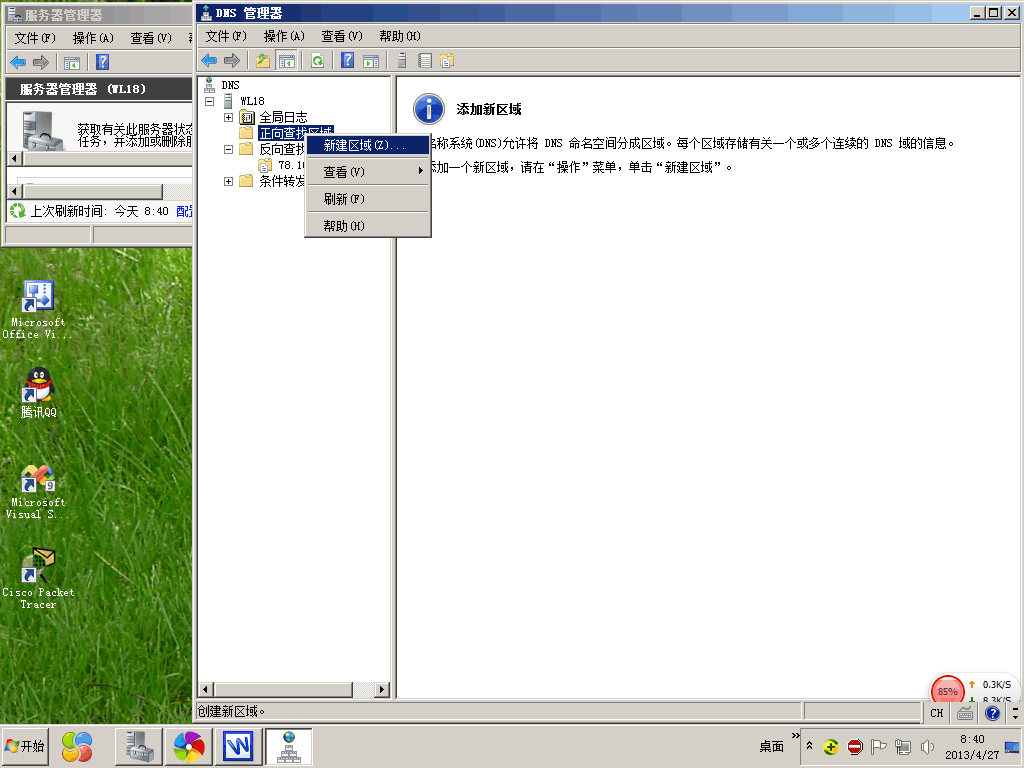This screenshot has height=768, width=1024.
Task: Select 新建区域(Z)... from context menu
Action: (364, 146)
